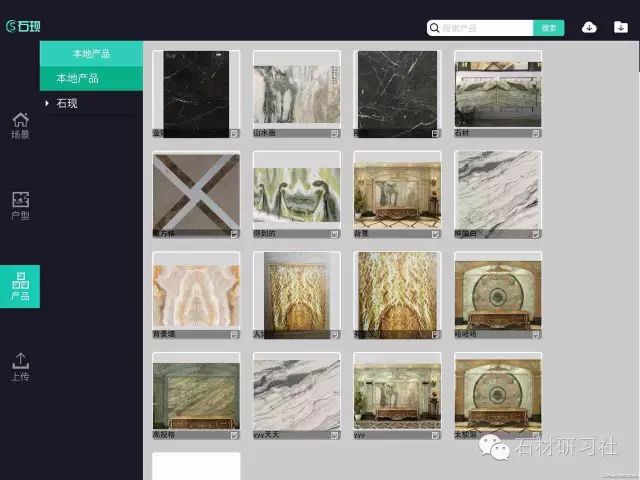This screenshot has height=480, width=640.
Task: Open the cloud download icon
Action: click(589, 27)
